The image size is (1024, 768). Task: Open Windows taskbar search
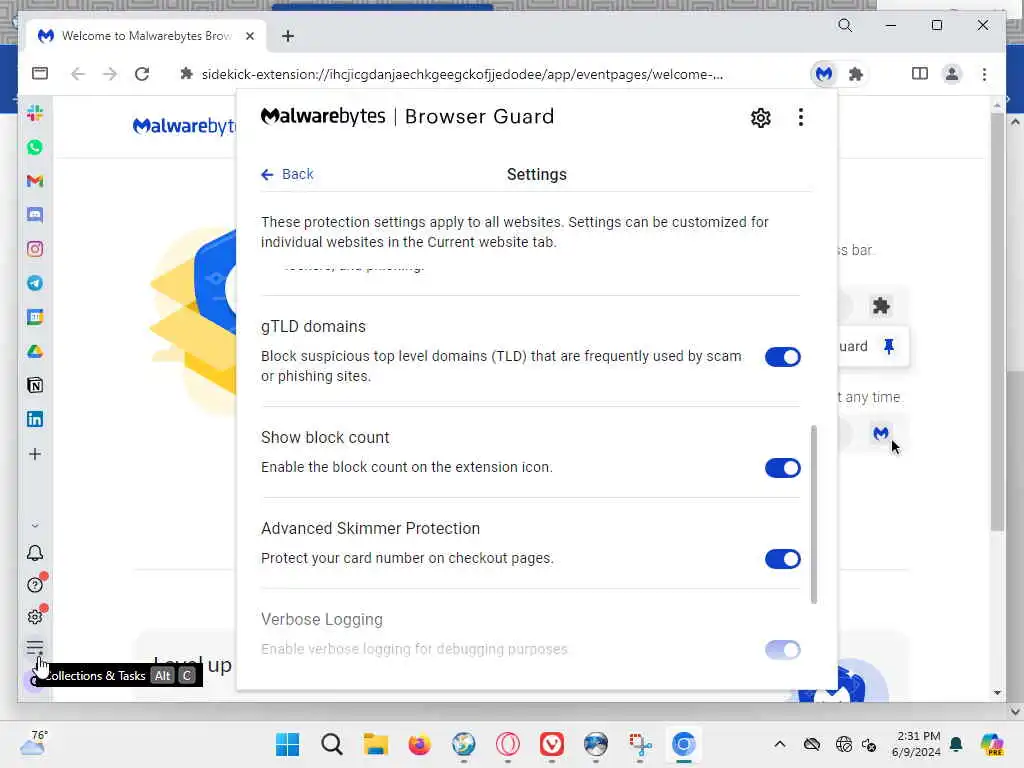332,744
